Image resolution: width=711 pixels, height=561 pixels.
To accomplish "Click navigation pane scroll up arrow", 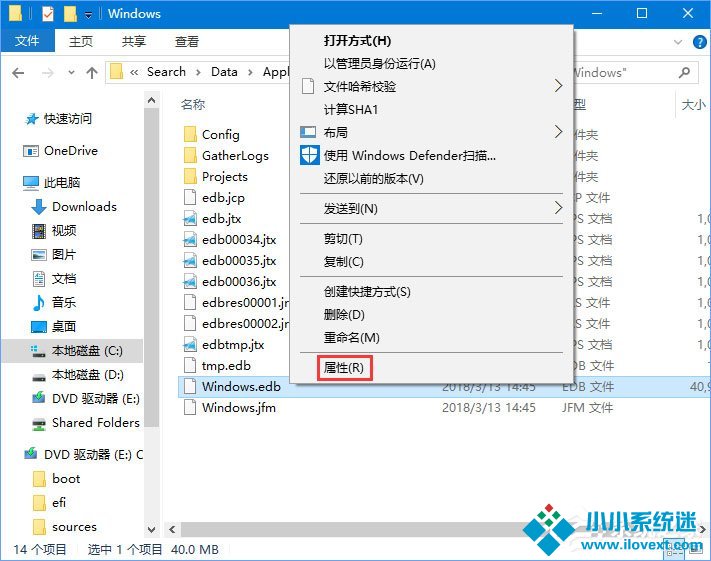I will [151, 100].
